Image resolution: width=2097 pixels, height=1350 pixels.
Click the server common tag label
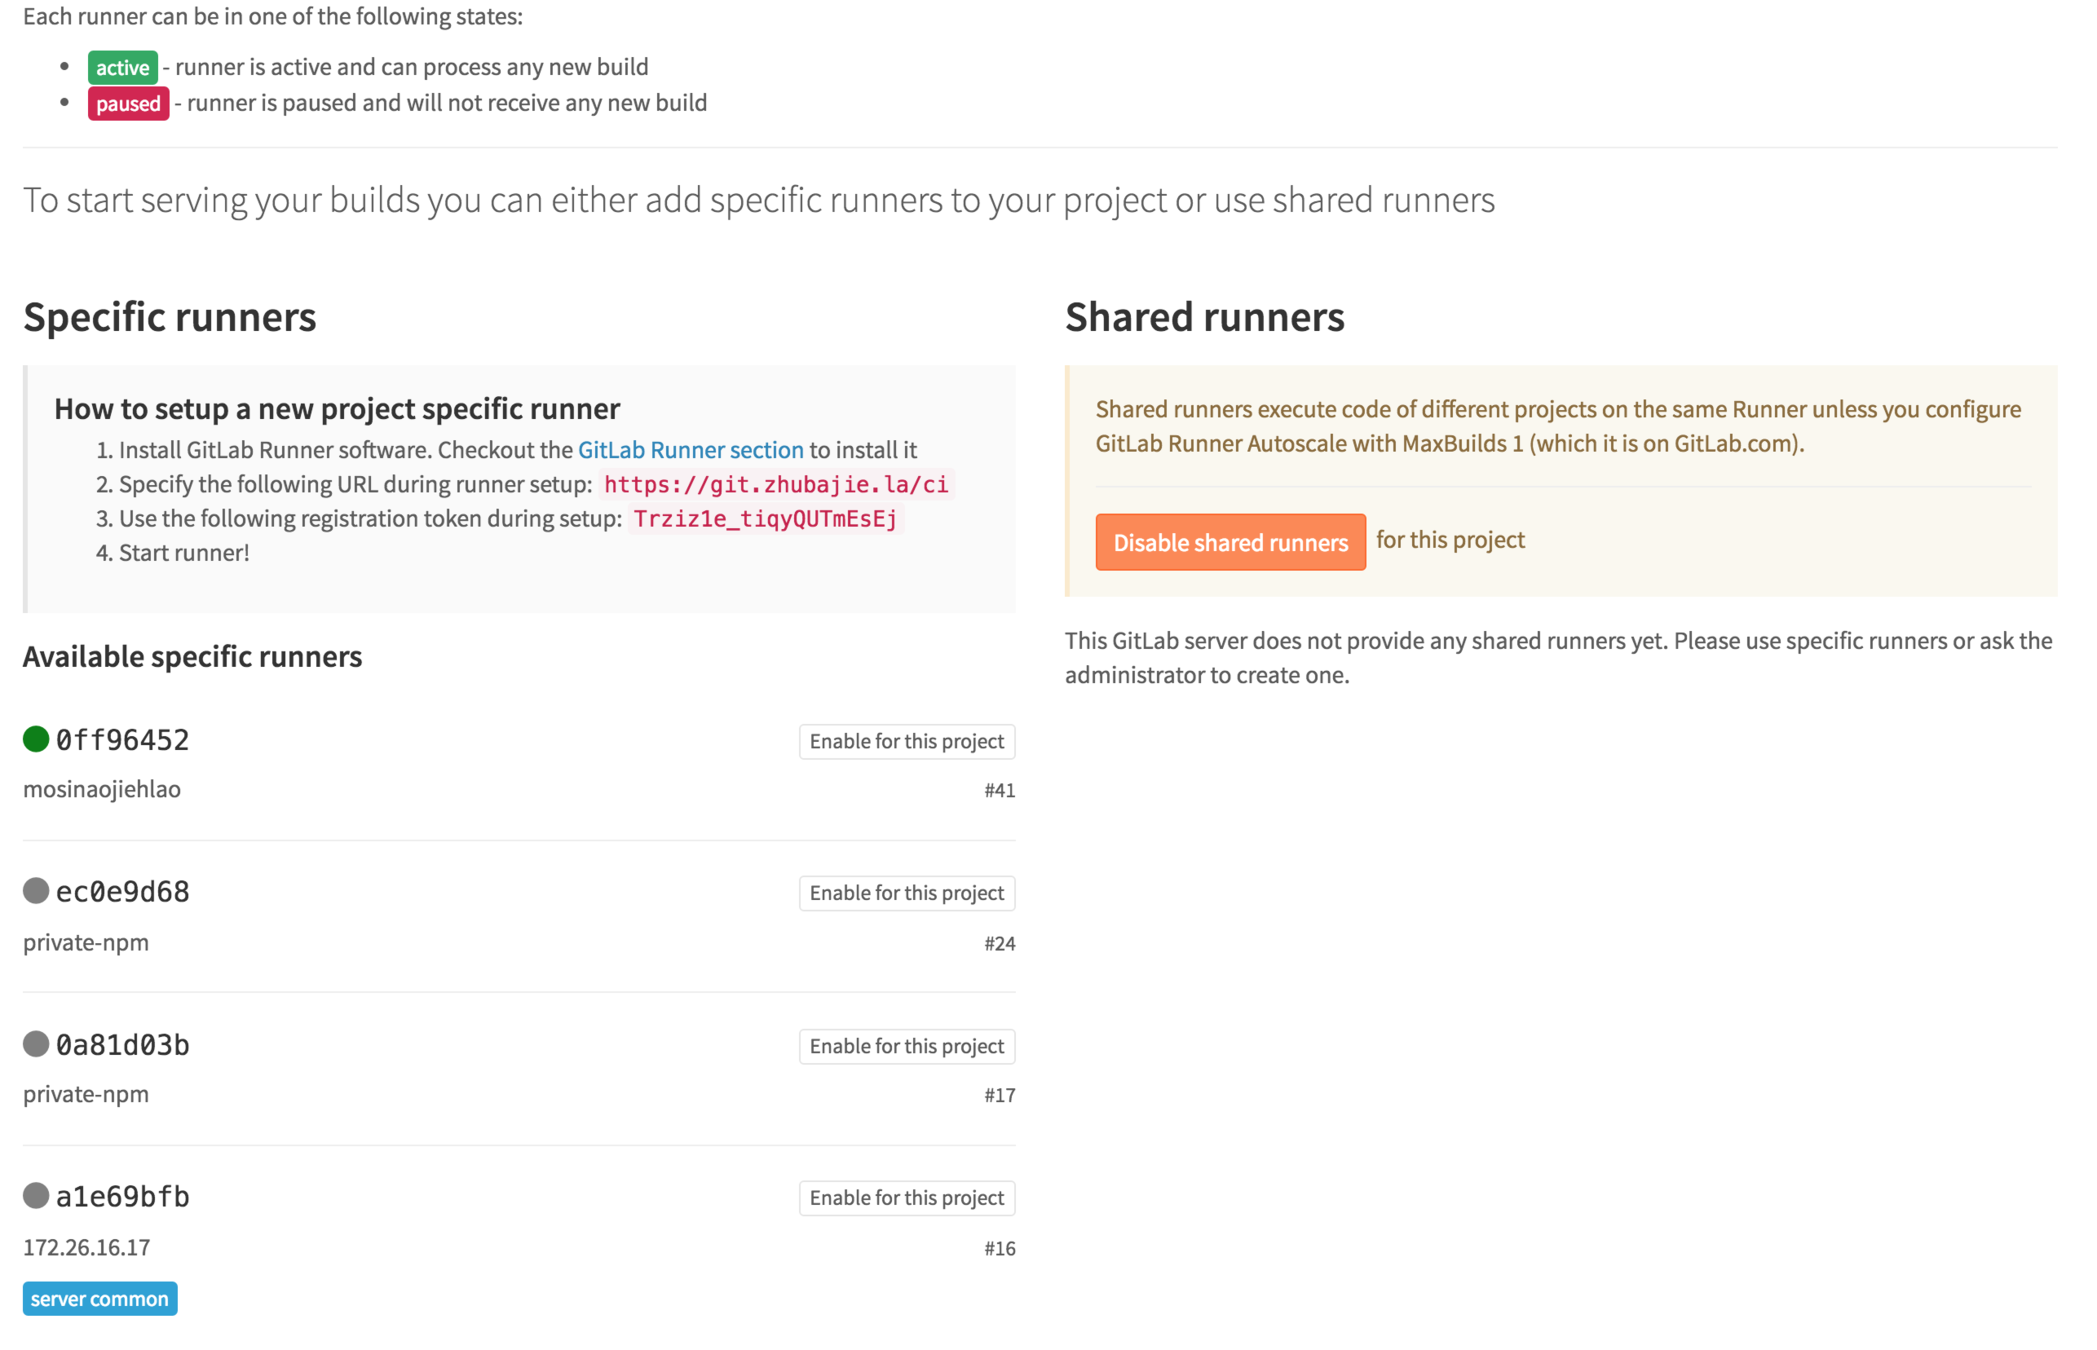[100, 1299]
